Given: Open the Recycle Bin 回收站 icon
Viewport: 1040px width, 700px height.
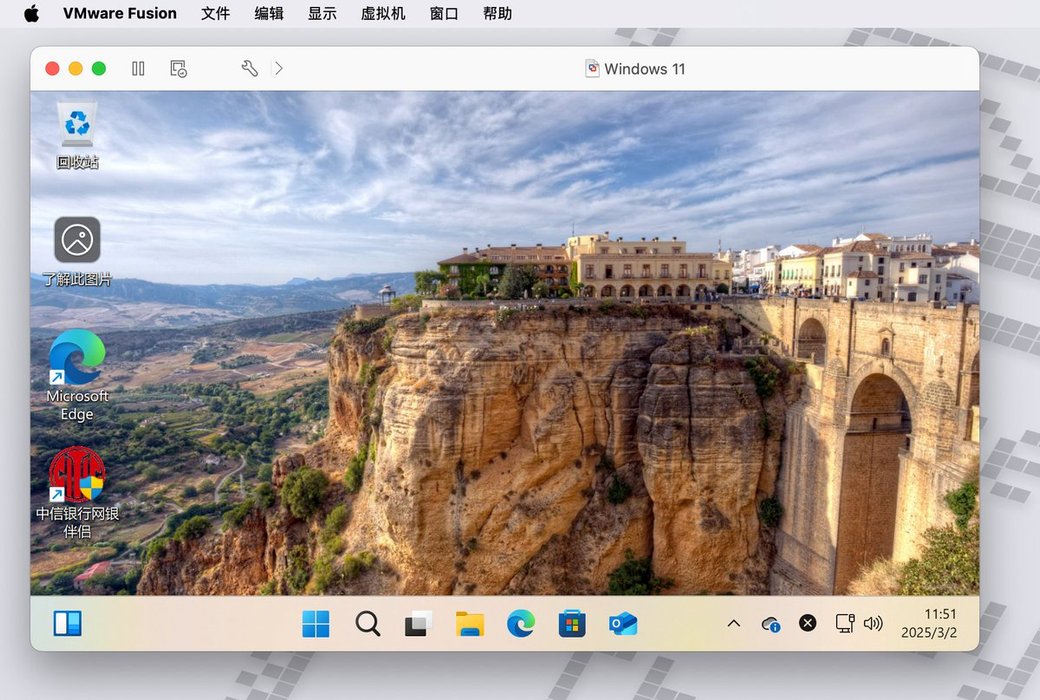Looking at the screenshot, I should 77,136.
